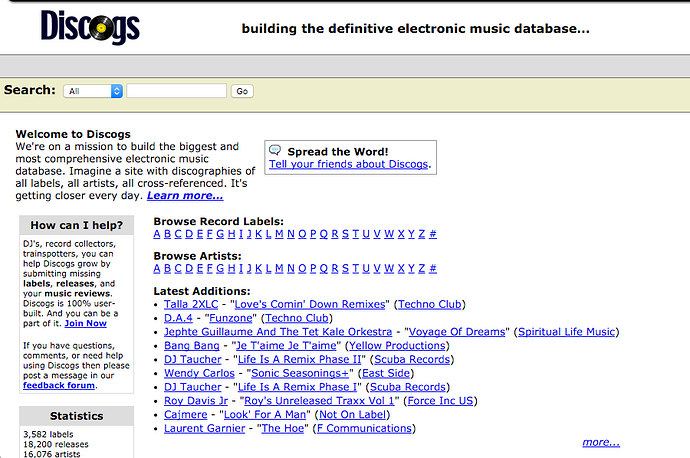690x458 pixels.
Task: Browse artists under # symbol
Action: tap(433, 268)
